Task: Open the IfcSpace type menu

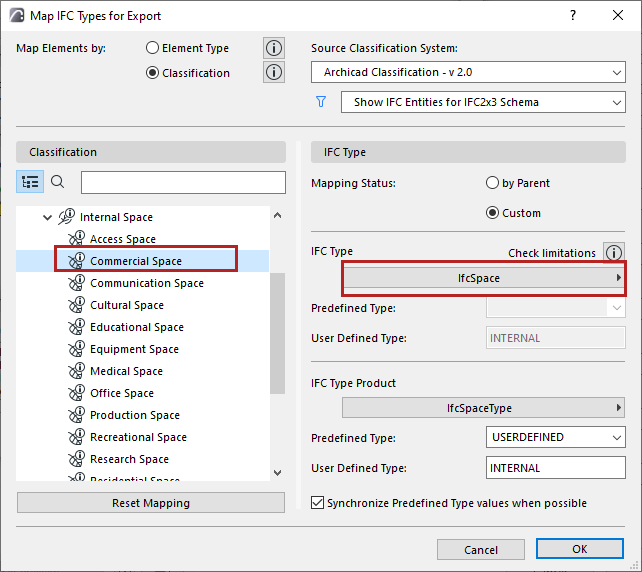Action: pyautogui.click(x=485, y=278)
